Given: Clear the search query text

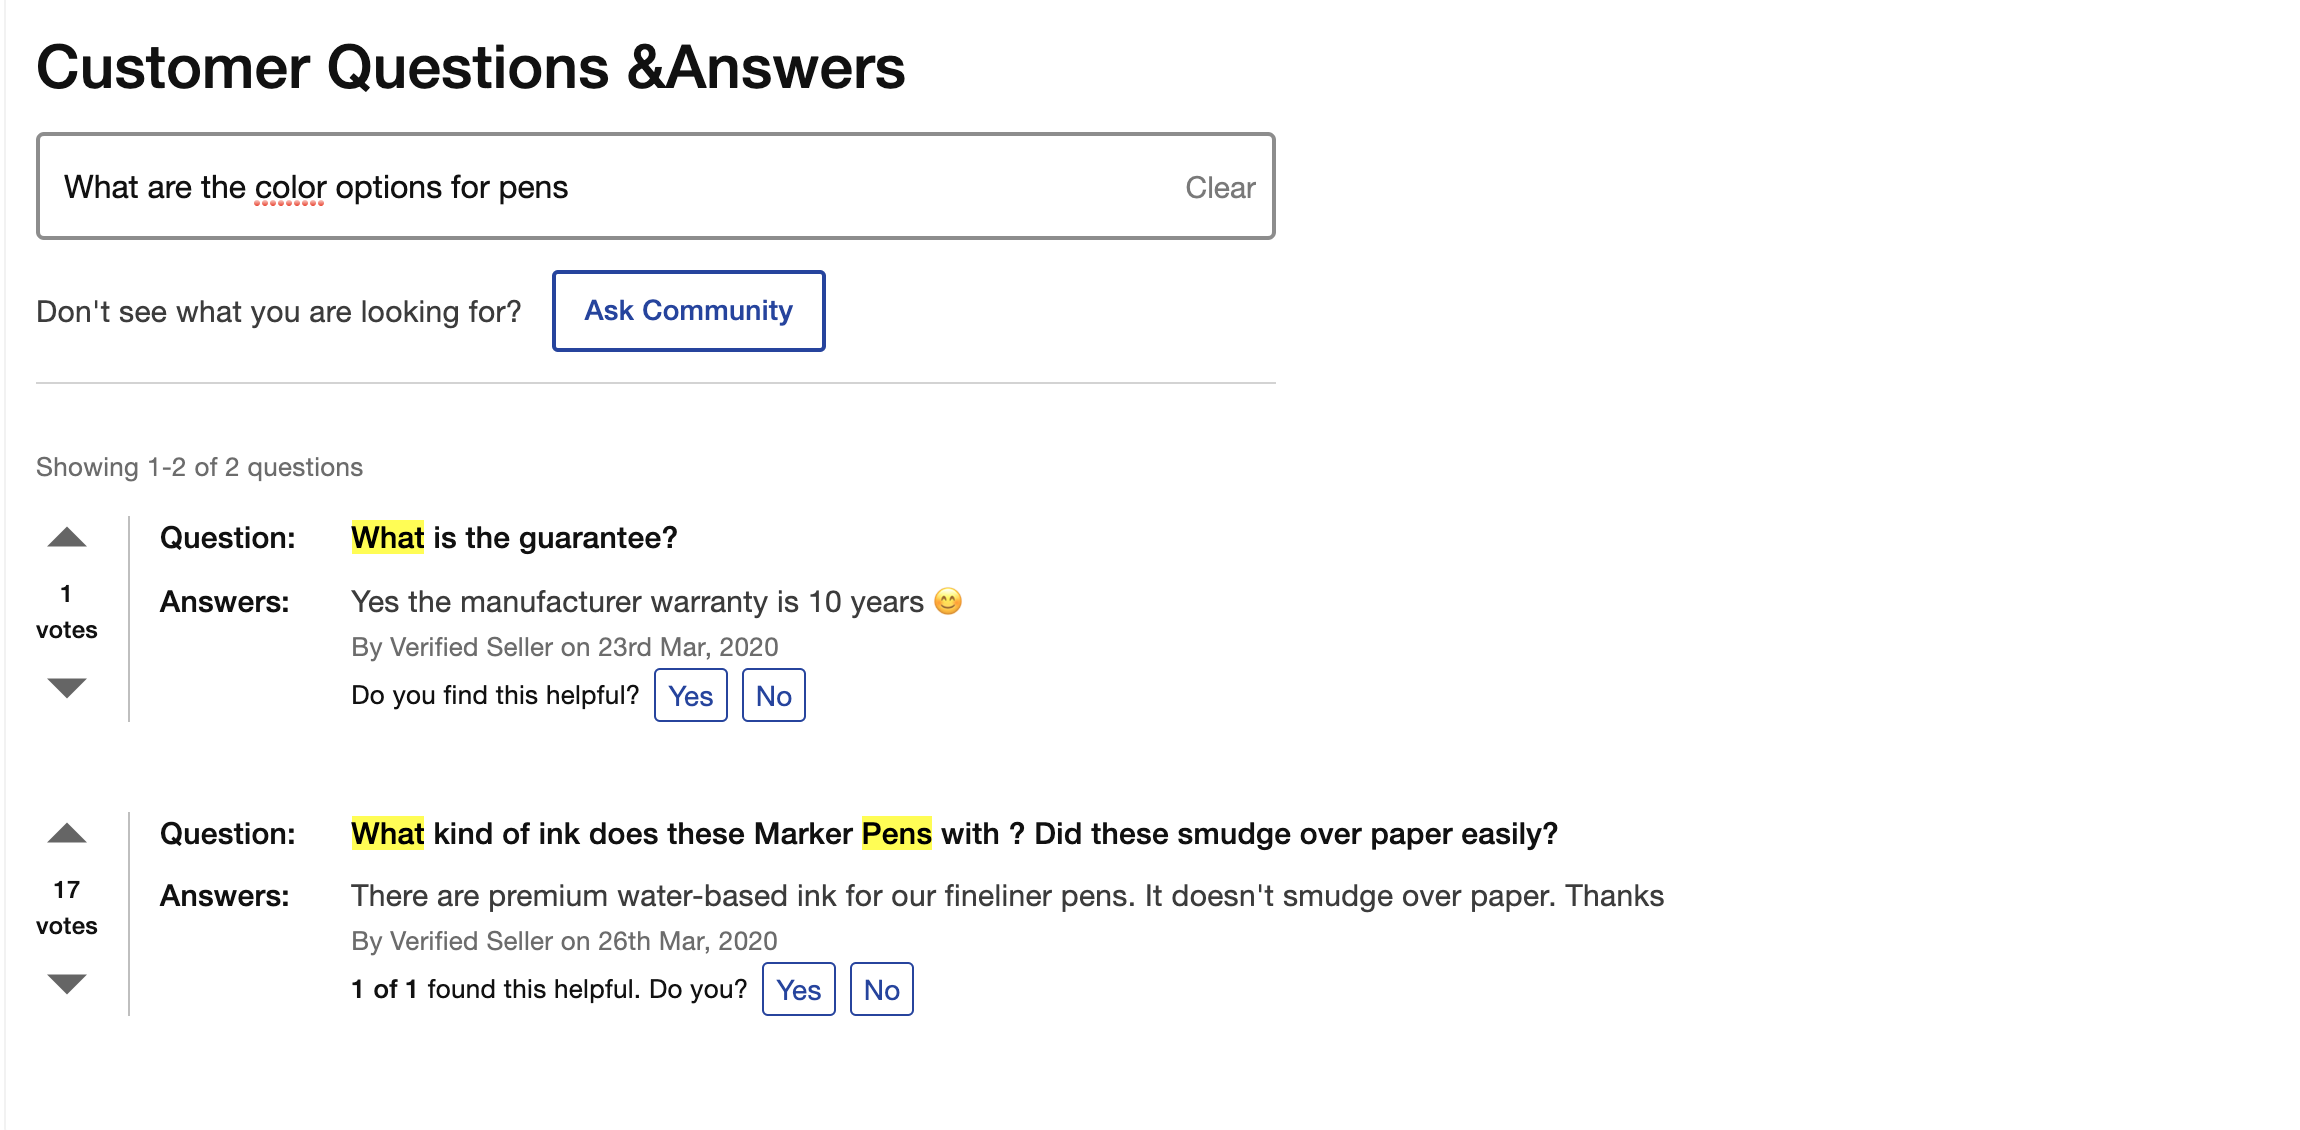Looking at the screenshot, I should coord(1220,187).
